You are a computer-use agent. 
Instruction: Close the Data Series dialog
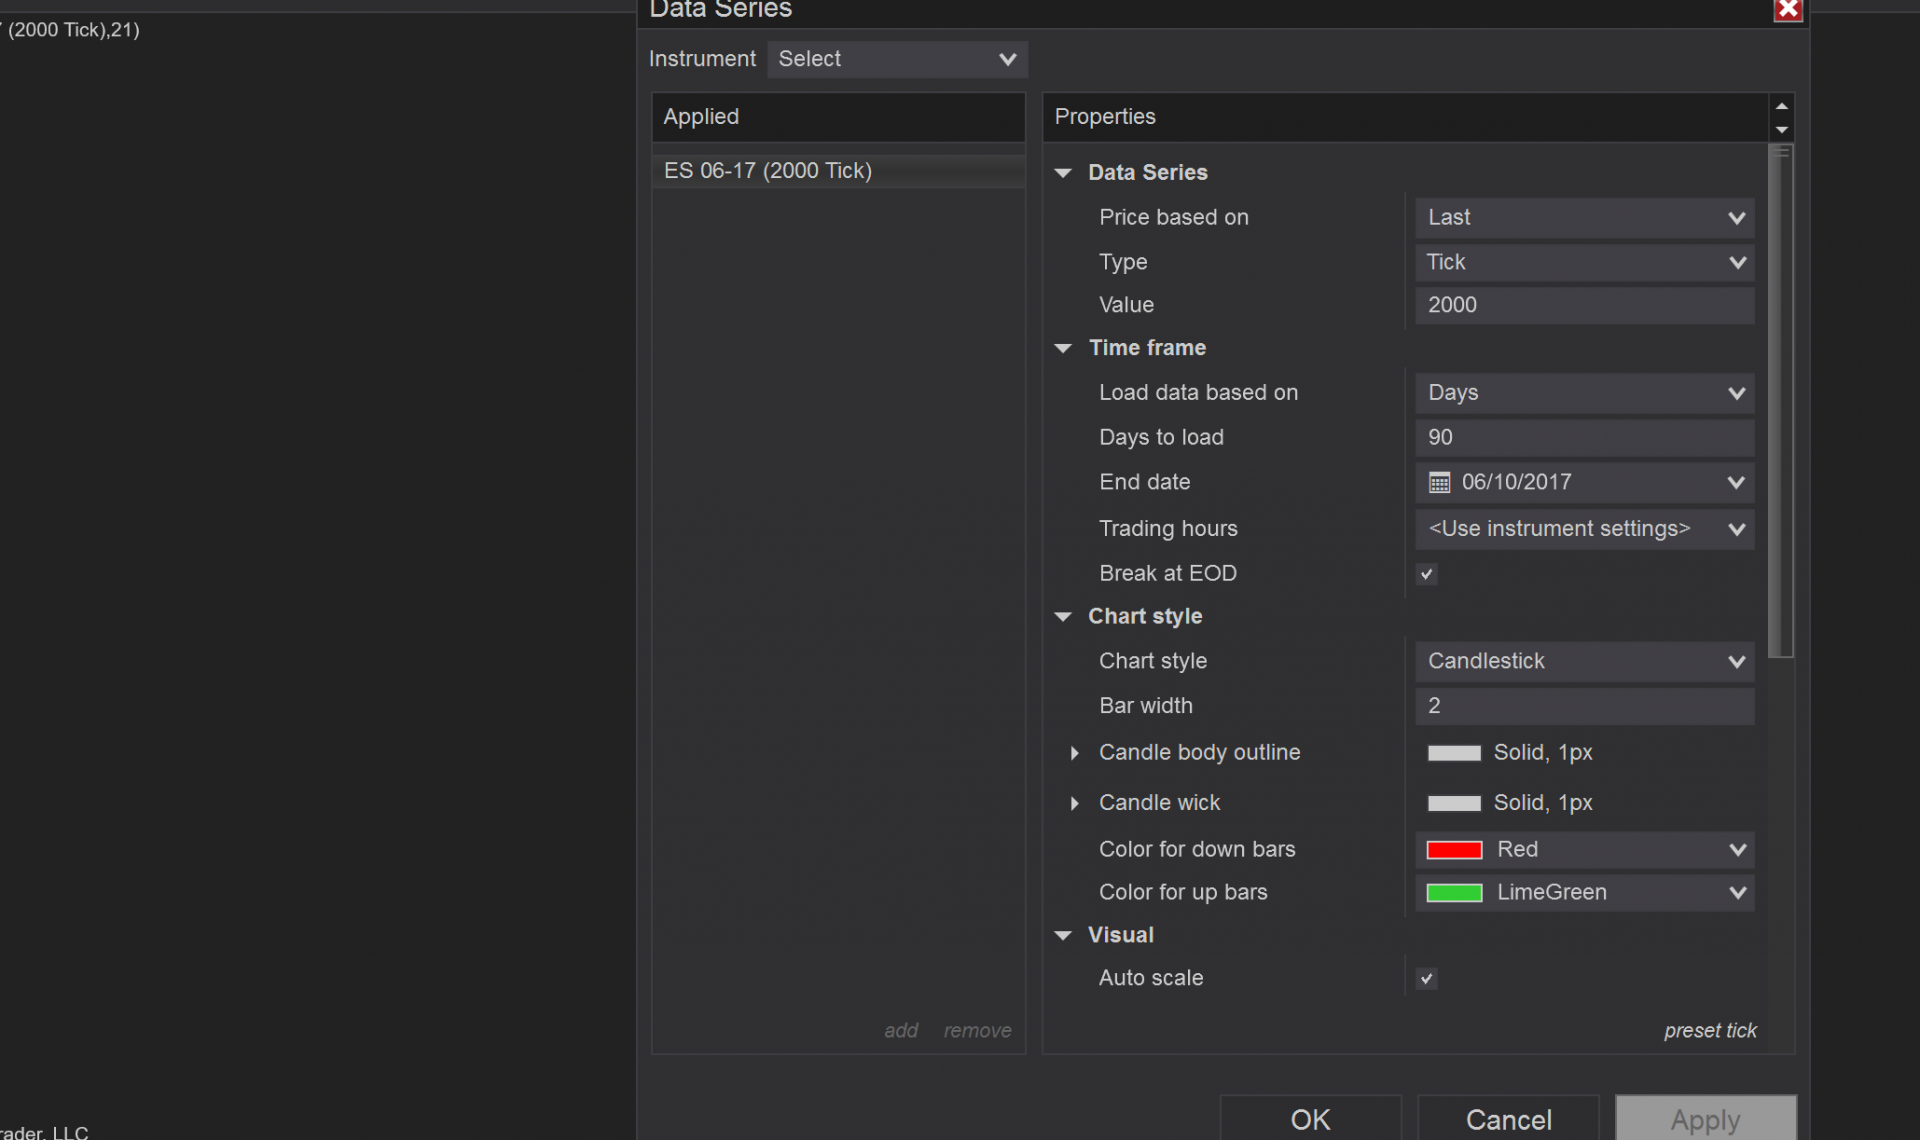(1788, 10)
